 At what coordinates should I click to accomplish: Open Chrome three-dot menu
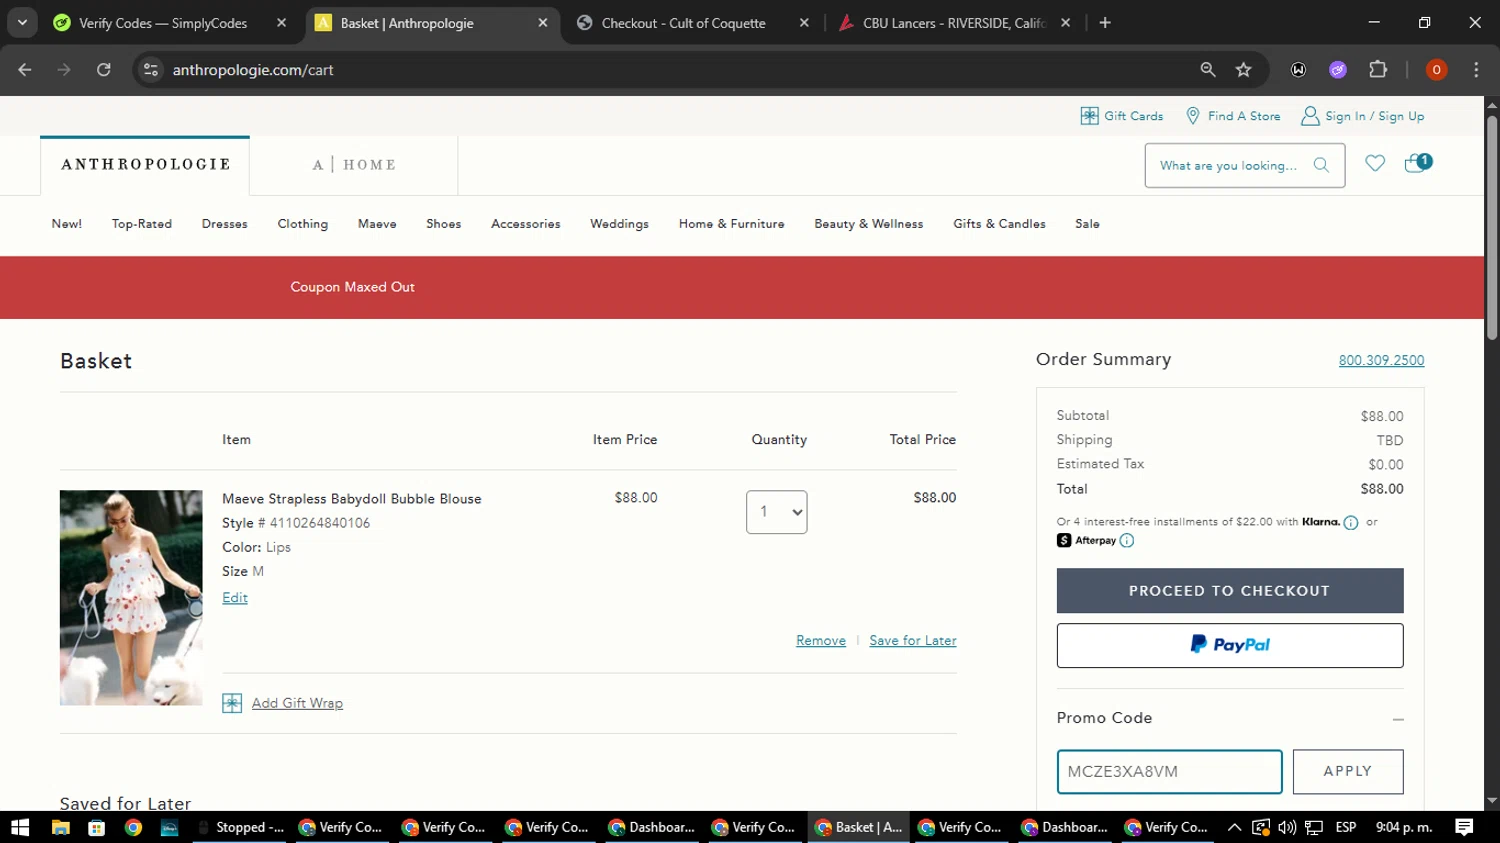[1476, 69]
